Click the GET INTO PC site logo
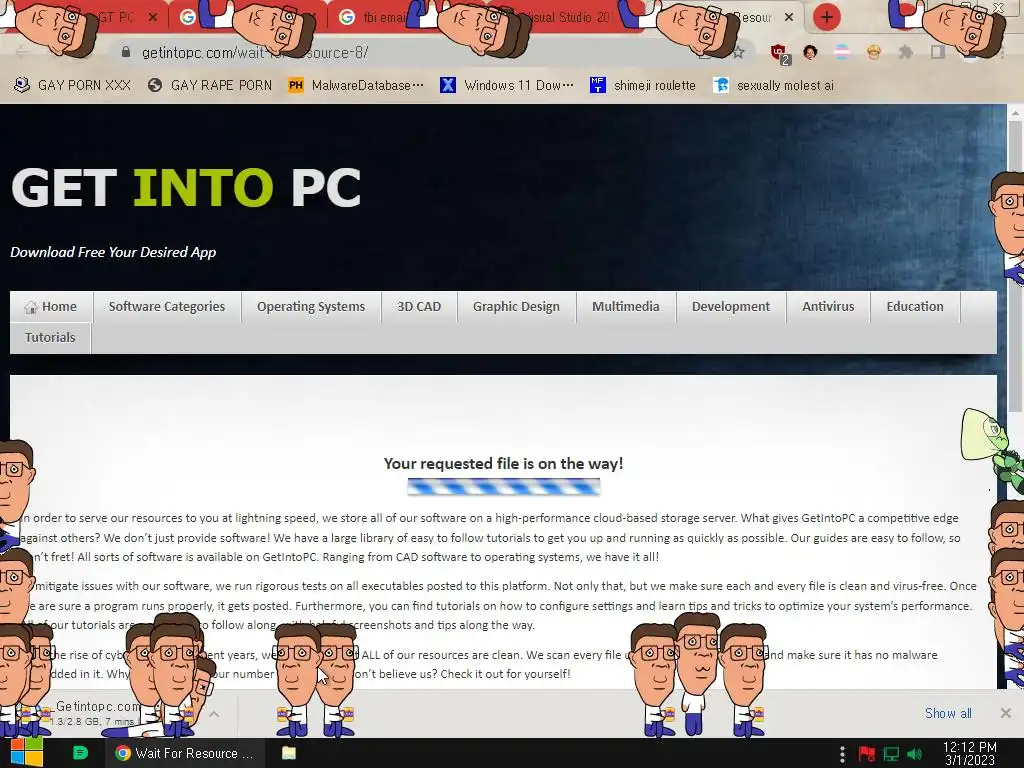This screenshot has height=768, width=1024. click(x=186, y=187)
